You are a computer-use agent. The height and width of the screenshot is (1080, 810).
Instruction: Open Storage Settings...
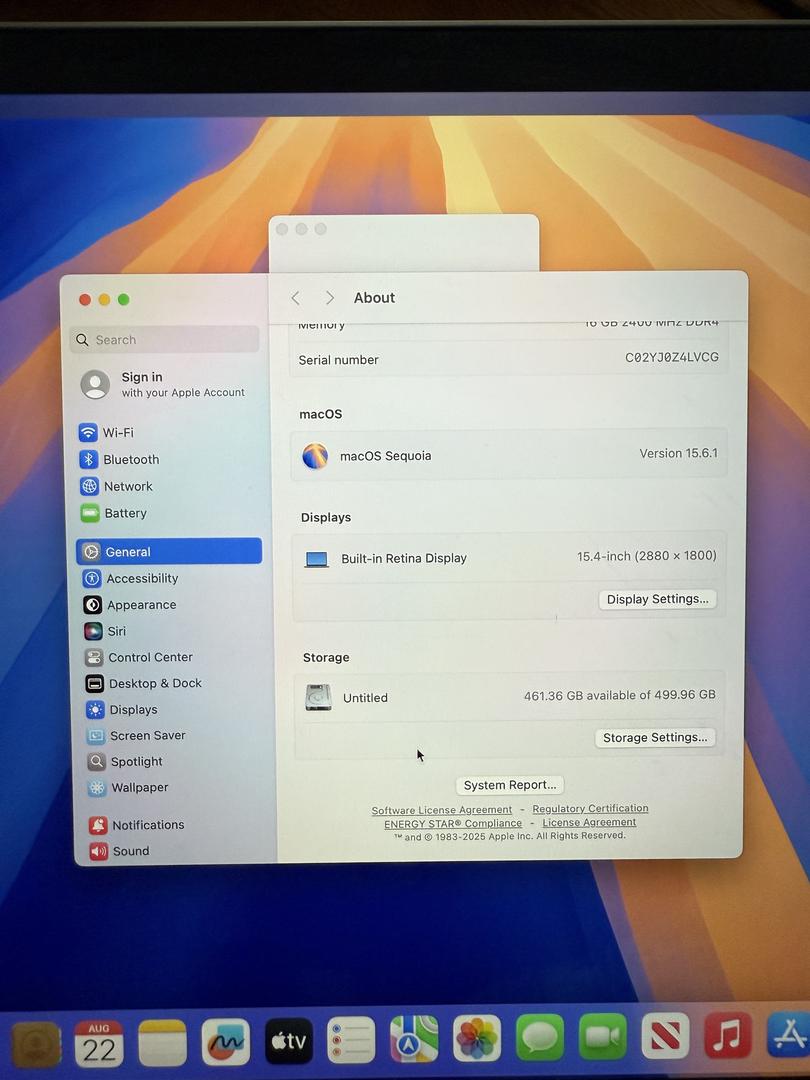(655, 738)
